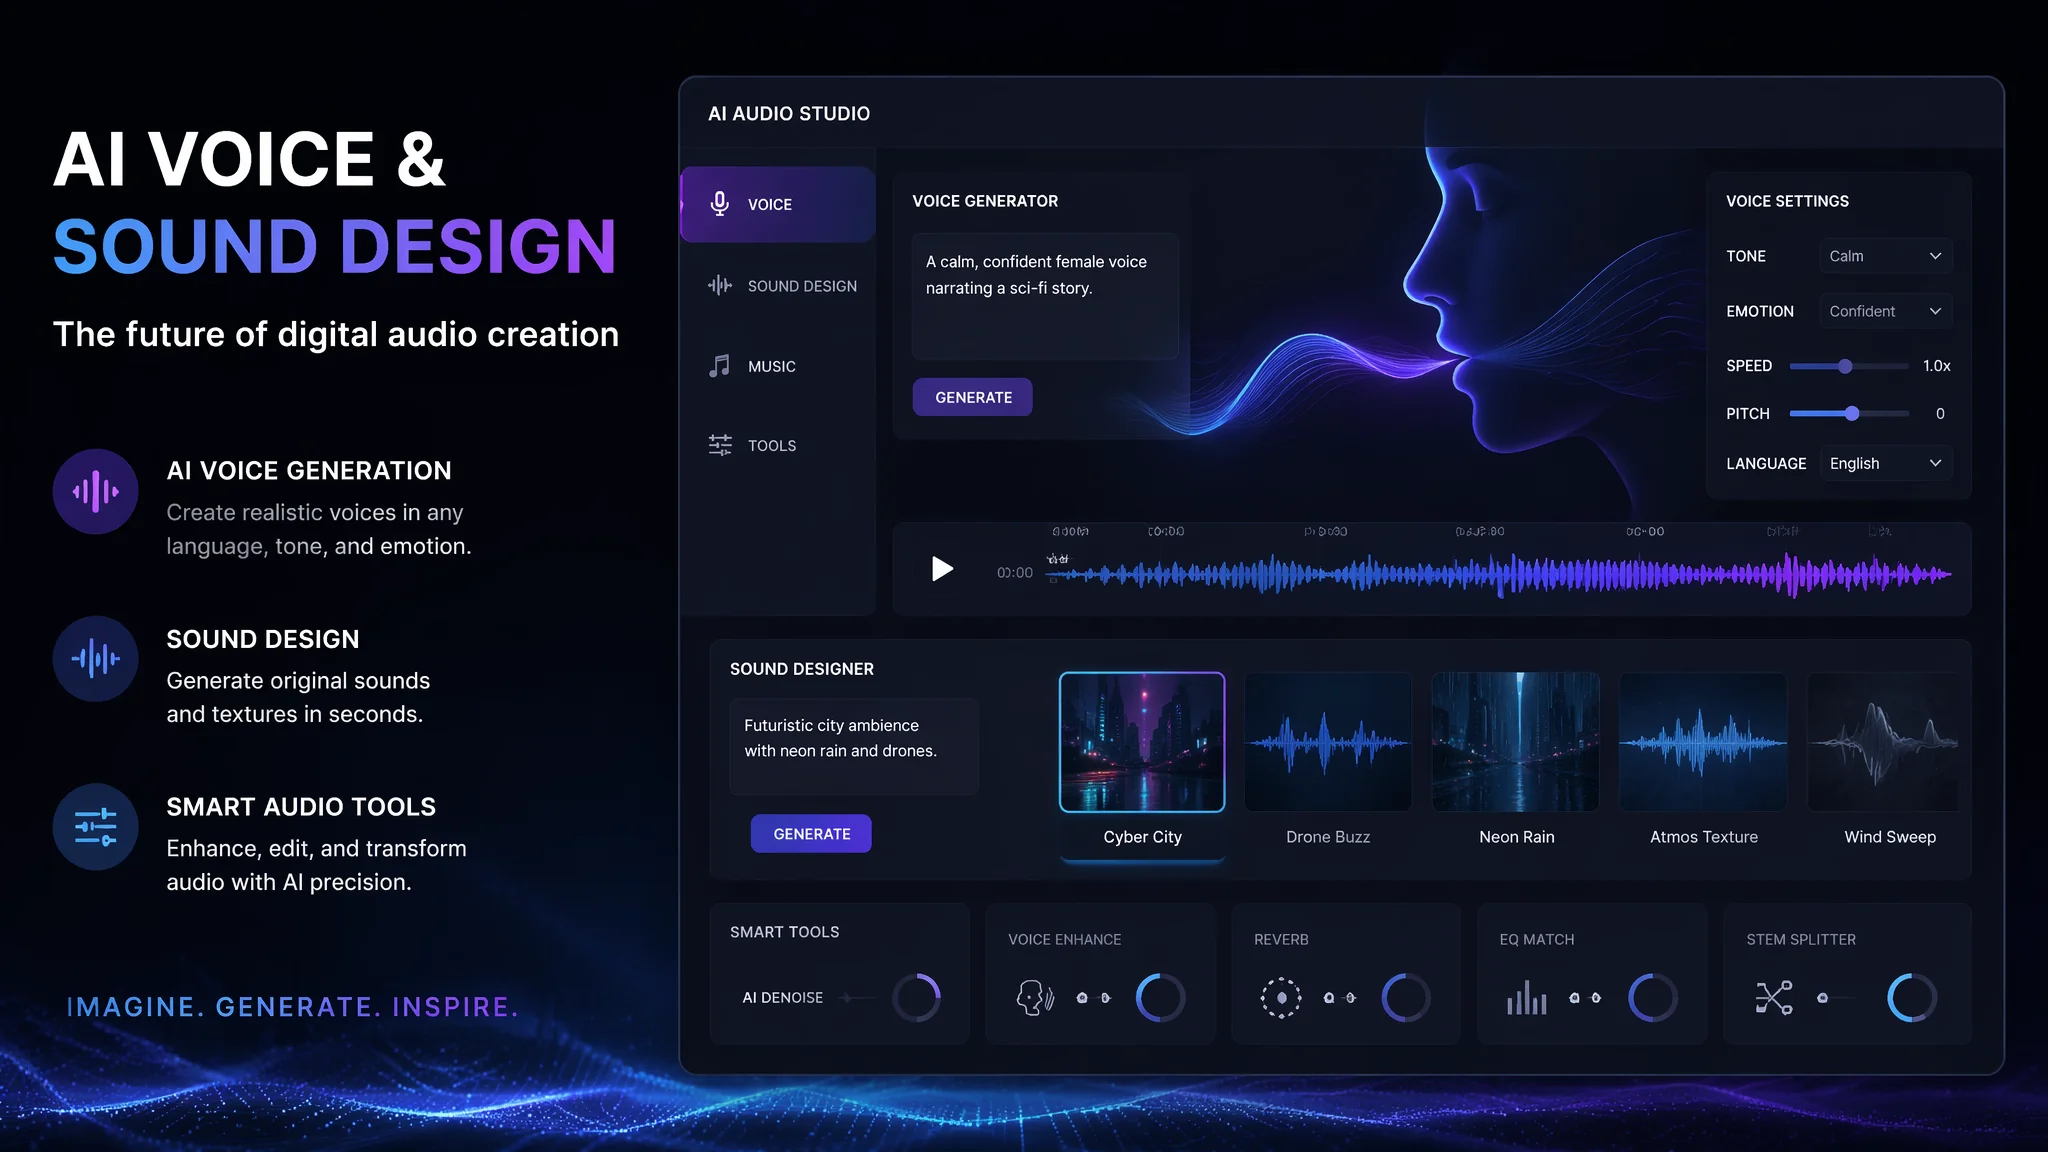The height and width of the screenshot is (1152, 2048).
Task: Toggle the small switch in Voice Enhance card
Action: [1093, 998]
